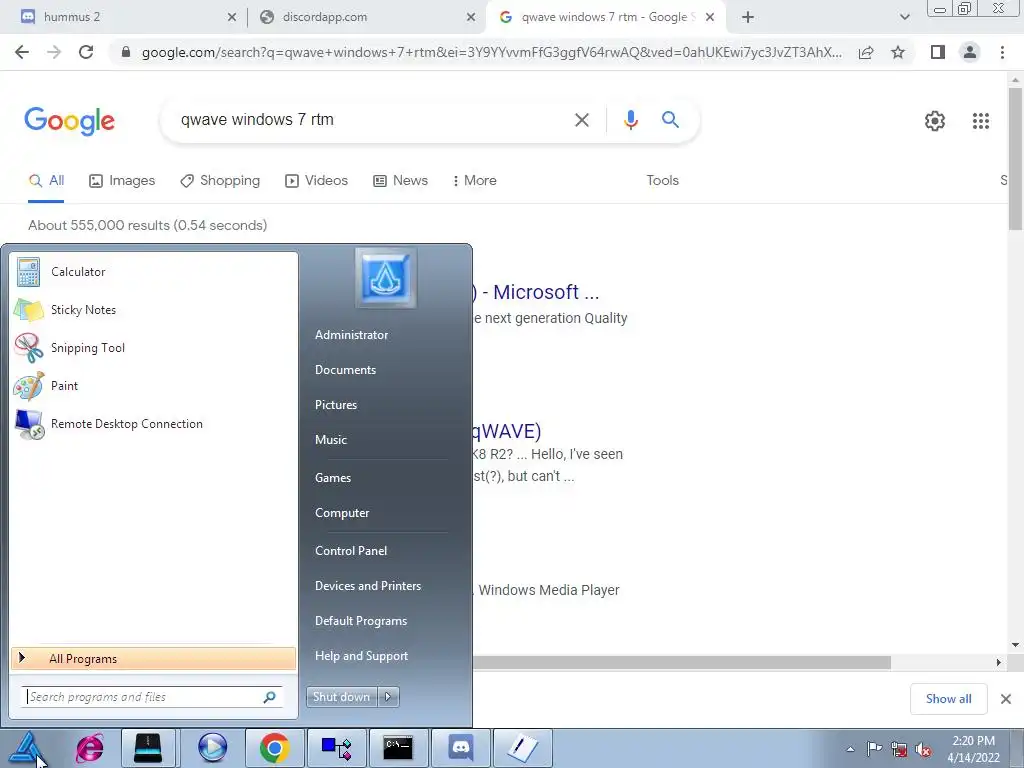Open Help and Support

pyautogui.click(x=361, y=656)
